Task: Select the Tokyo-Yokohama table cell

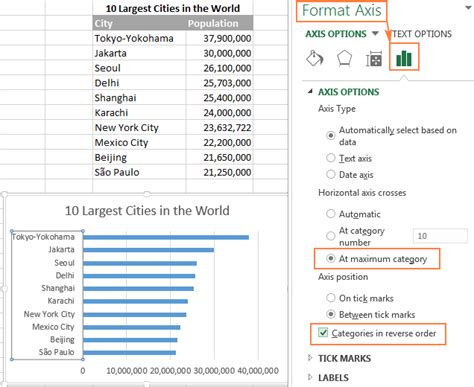Action: point(139,38)
